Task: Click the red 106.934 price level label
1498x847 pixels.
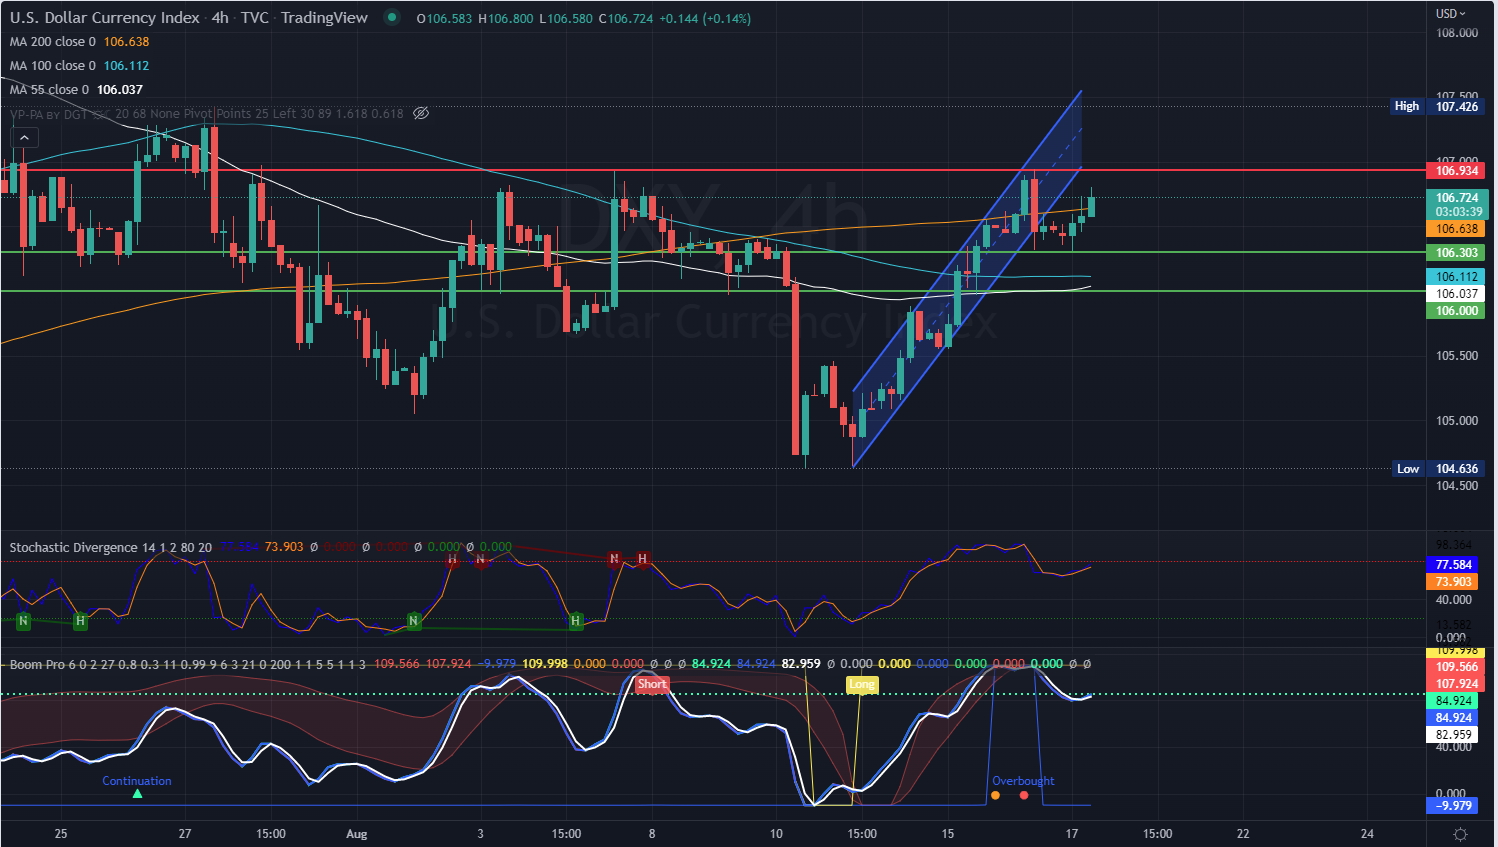Action: pos(1456,170)
